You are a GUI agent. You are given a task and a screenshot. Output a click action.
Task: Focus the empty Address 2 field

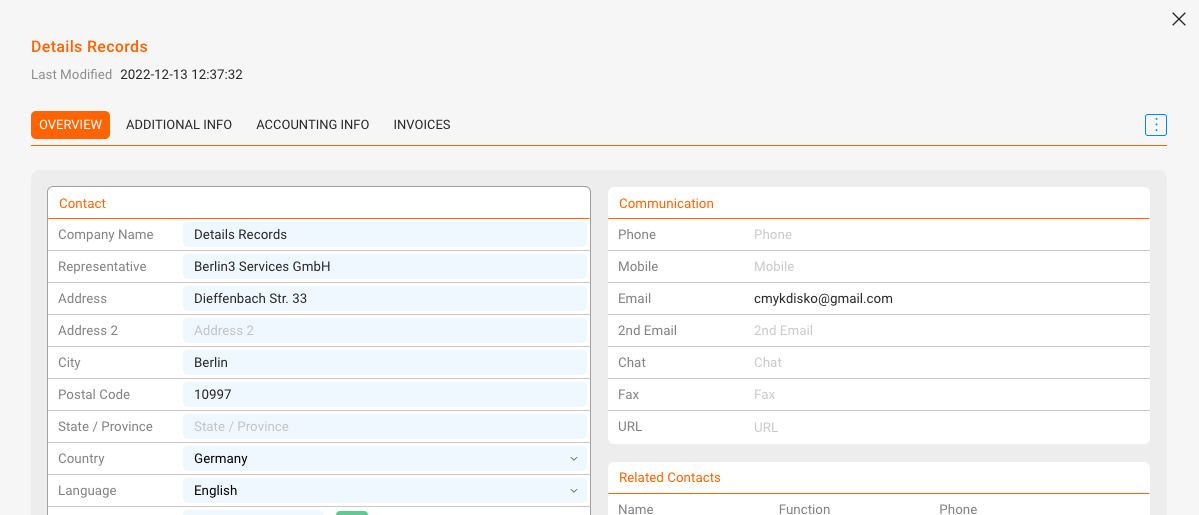point(385,331)
